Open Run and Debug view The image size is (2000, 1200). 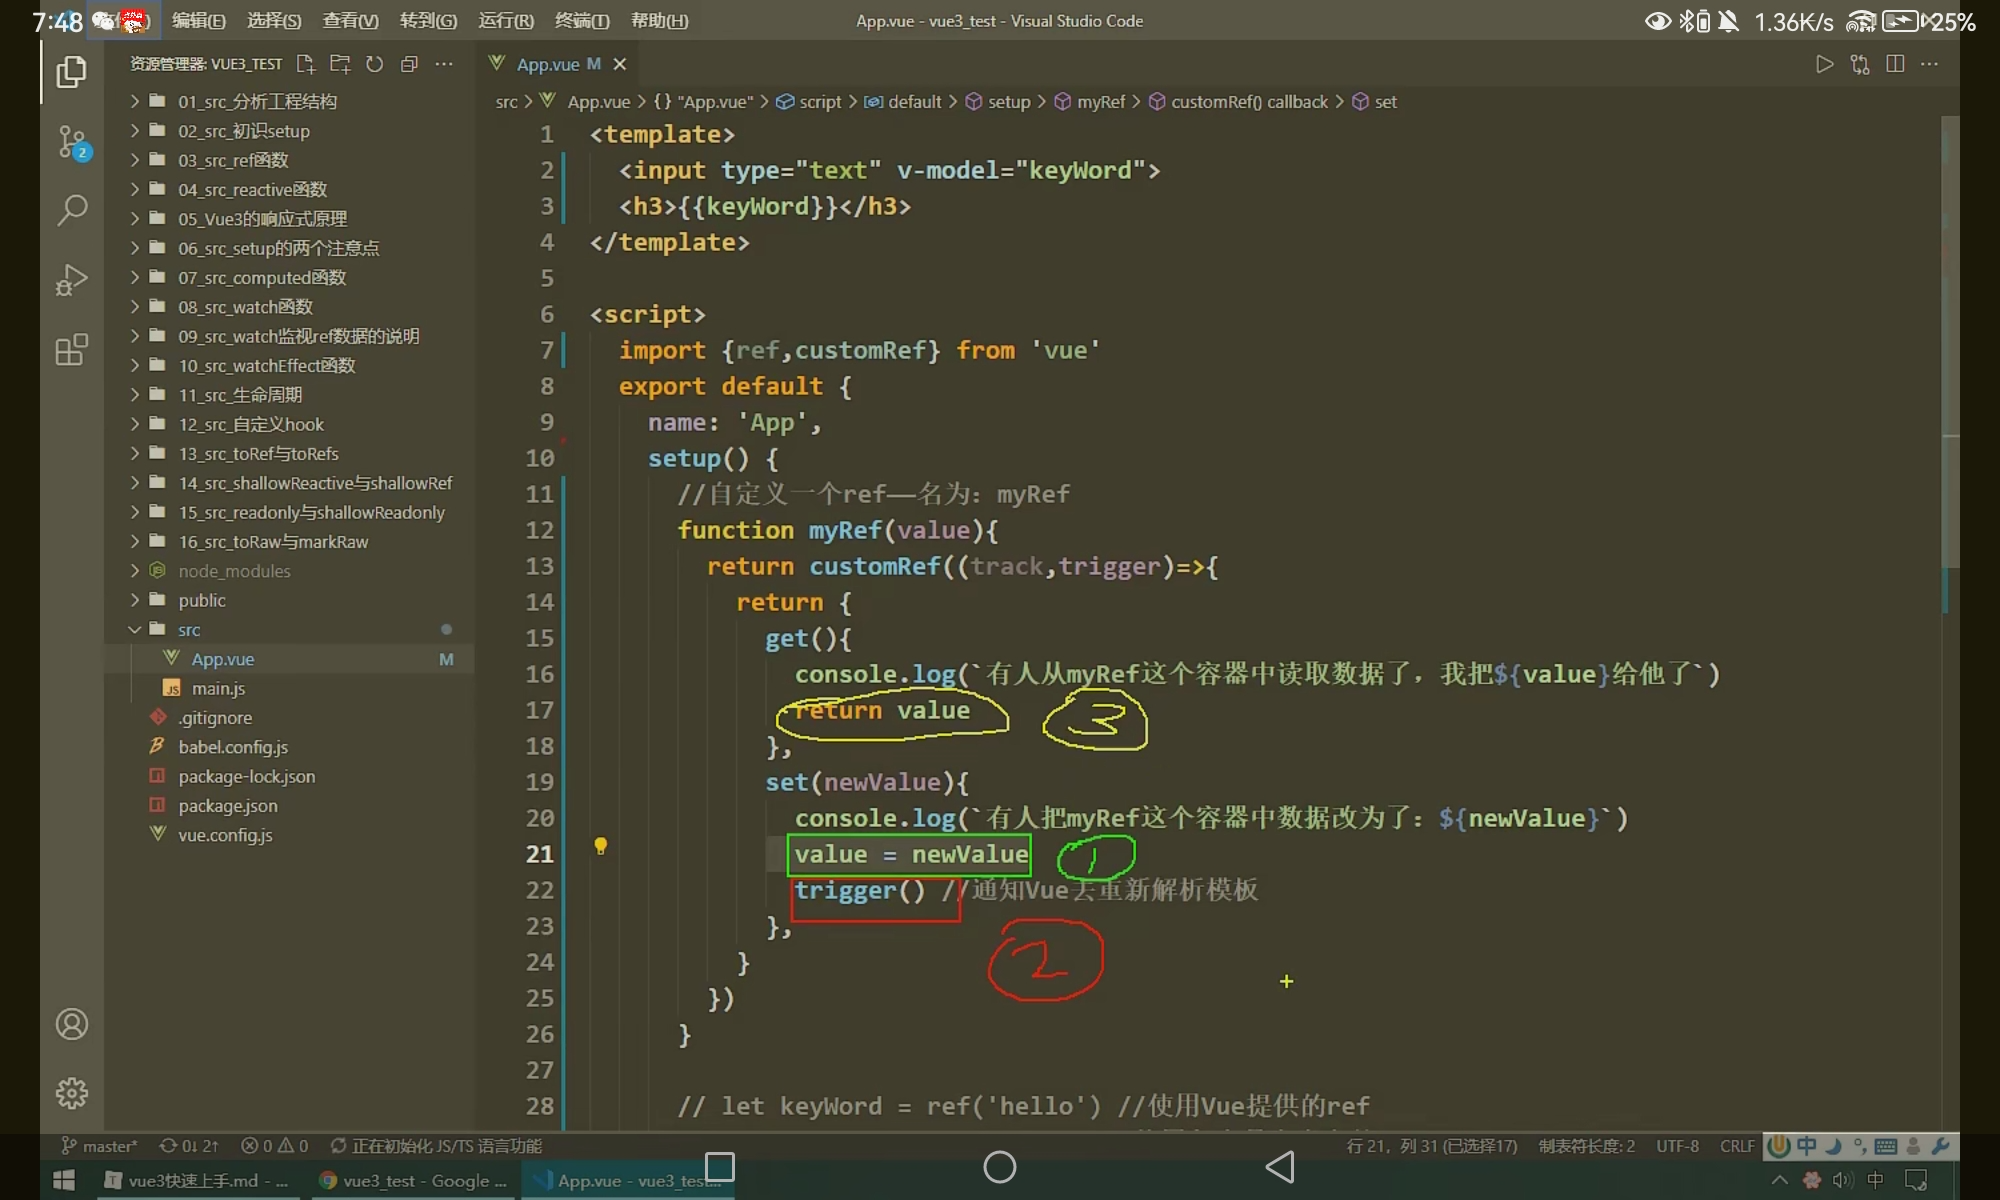(72, 280)
